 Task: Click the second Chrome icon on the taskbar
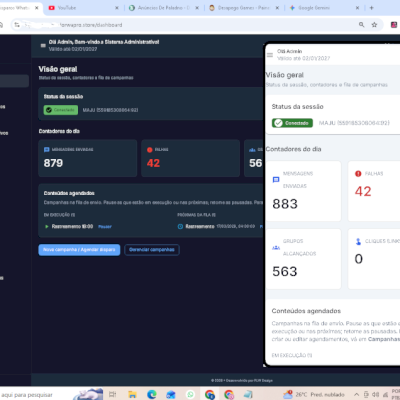pyautogui.click(x=229, y=395)
